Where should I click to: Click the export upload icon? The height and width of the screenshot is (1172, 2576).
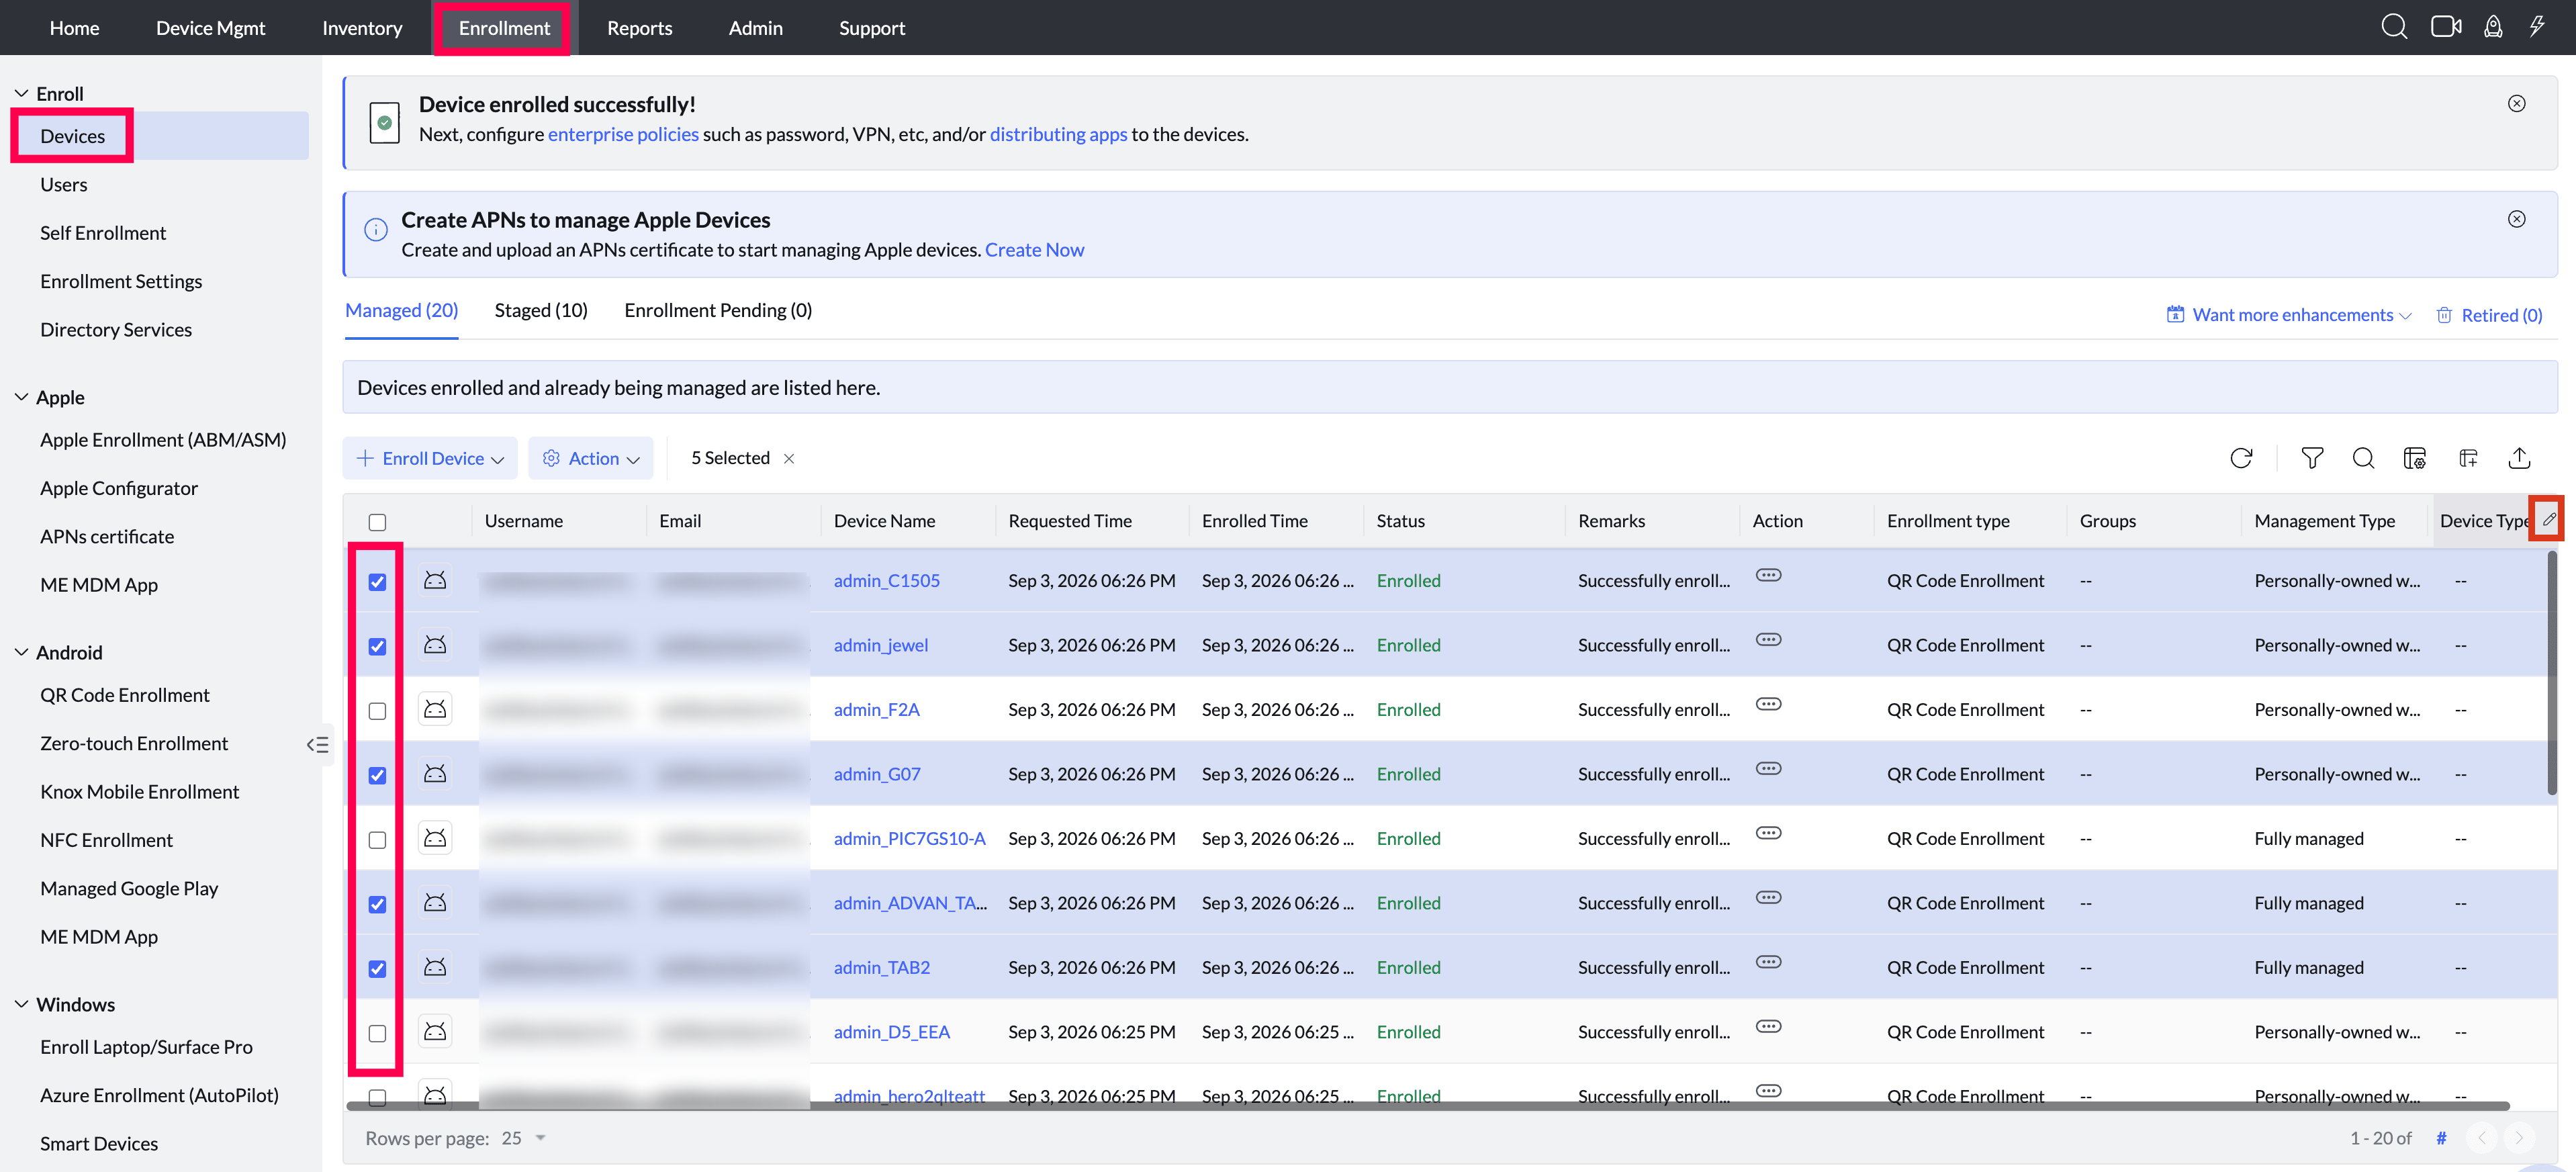coord(2519,458)
